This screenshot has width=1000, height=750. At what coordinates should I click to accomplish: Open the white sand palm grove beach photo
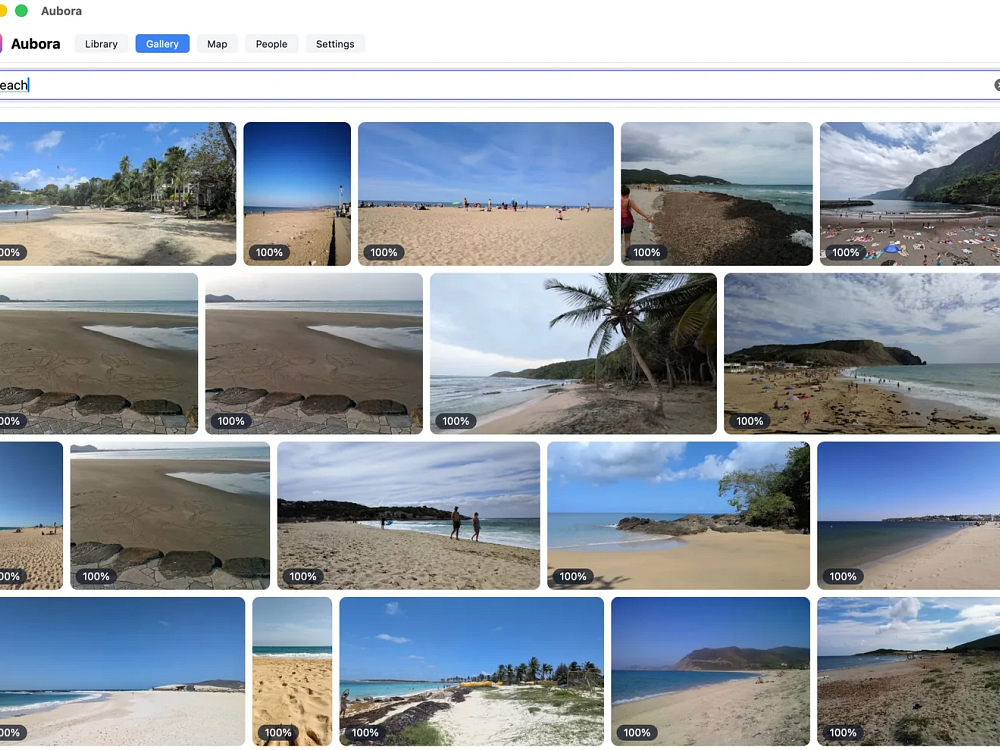pos(471,672)
